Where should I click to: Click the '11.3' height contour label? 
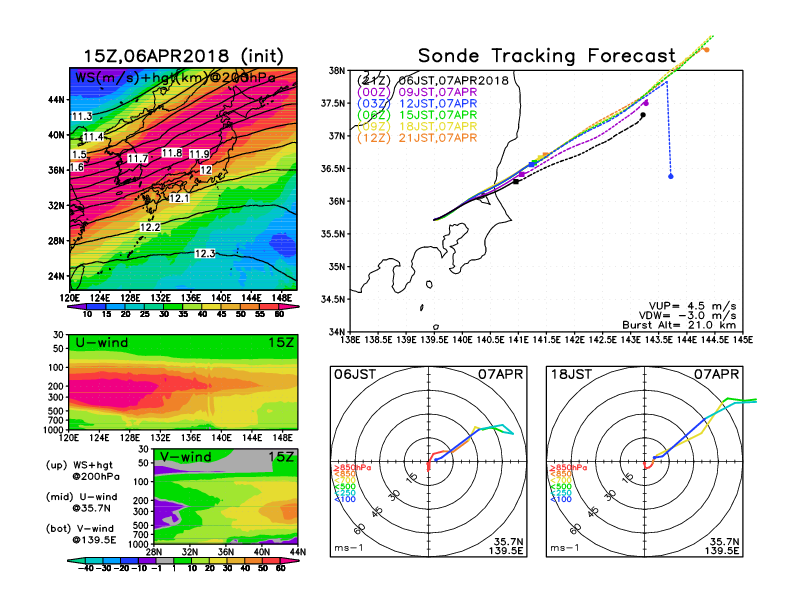[x=82, y=117]
